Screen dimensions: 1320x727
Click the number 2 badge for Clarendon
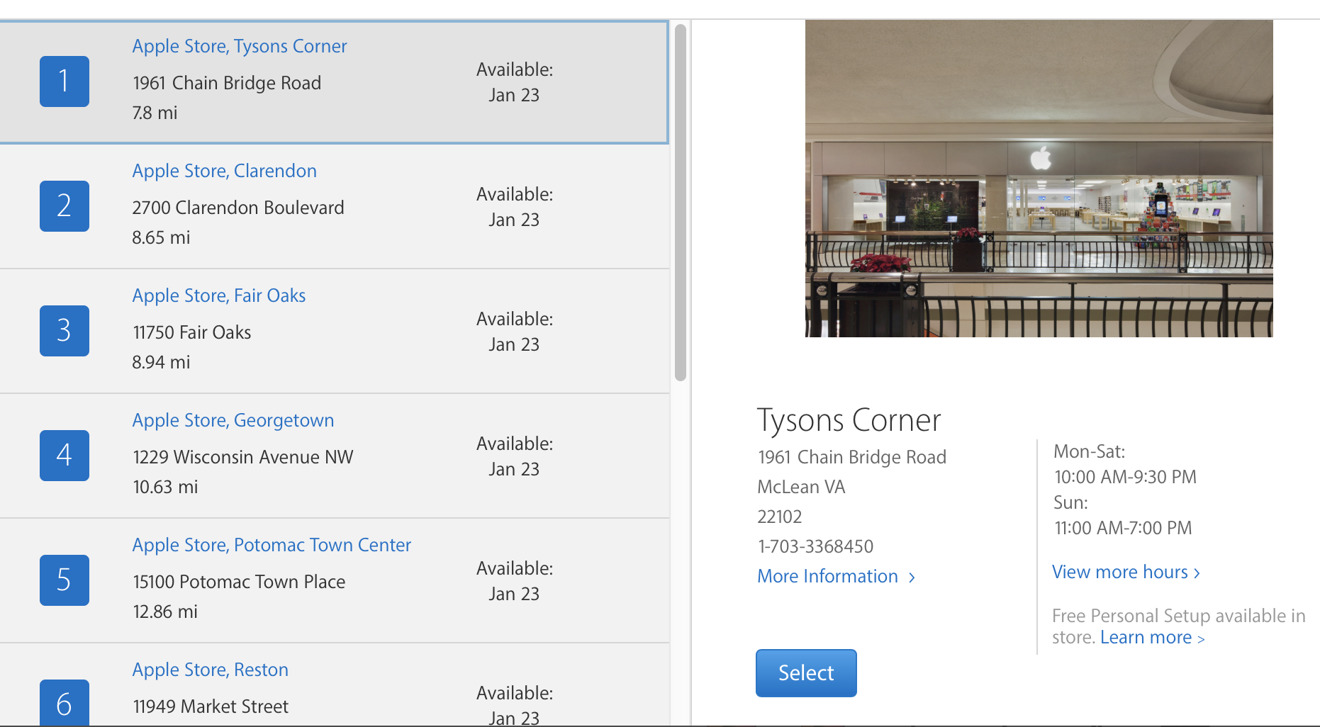coord(64,206)
